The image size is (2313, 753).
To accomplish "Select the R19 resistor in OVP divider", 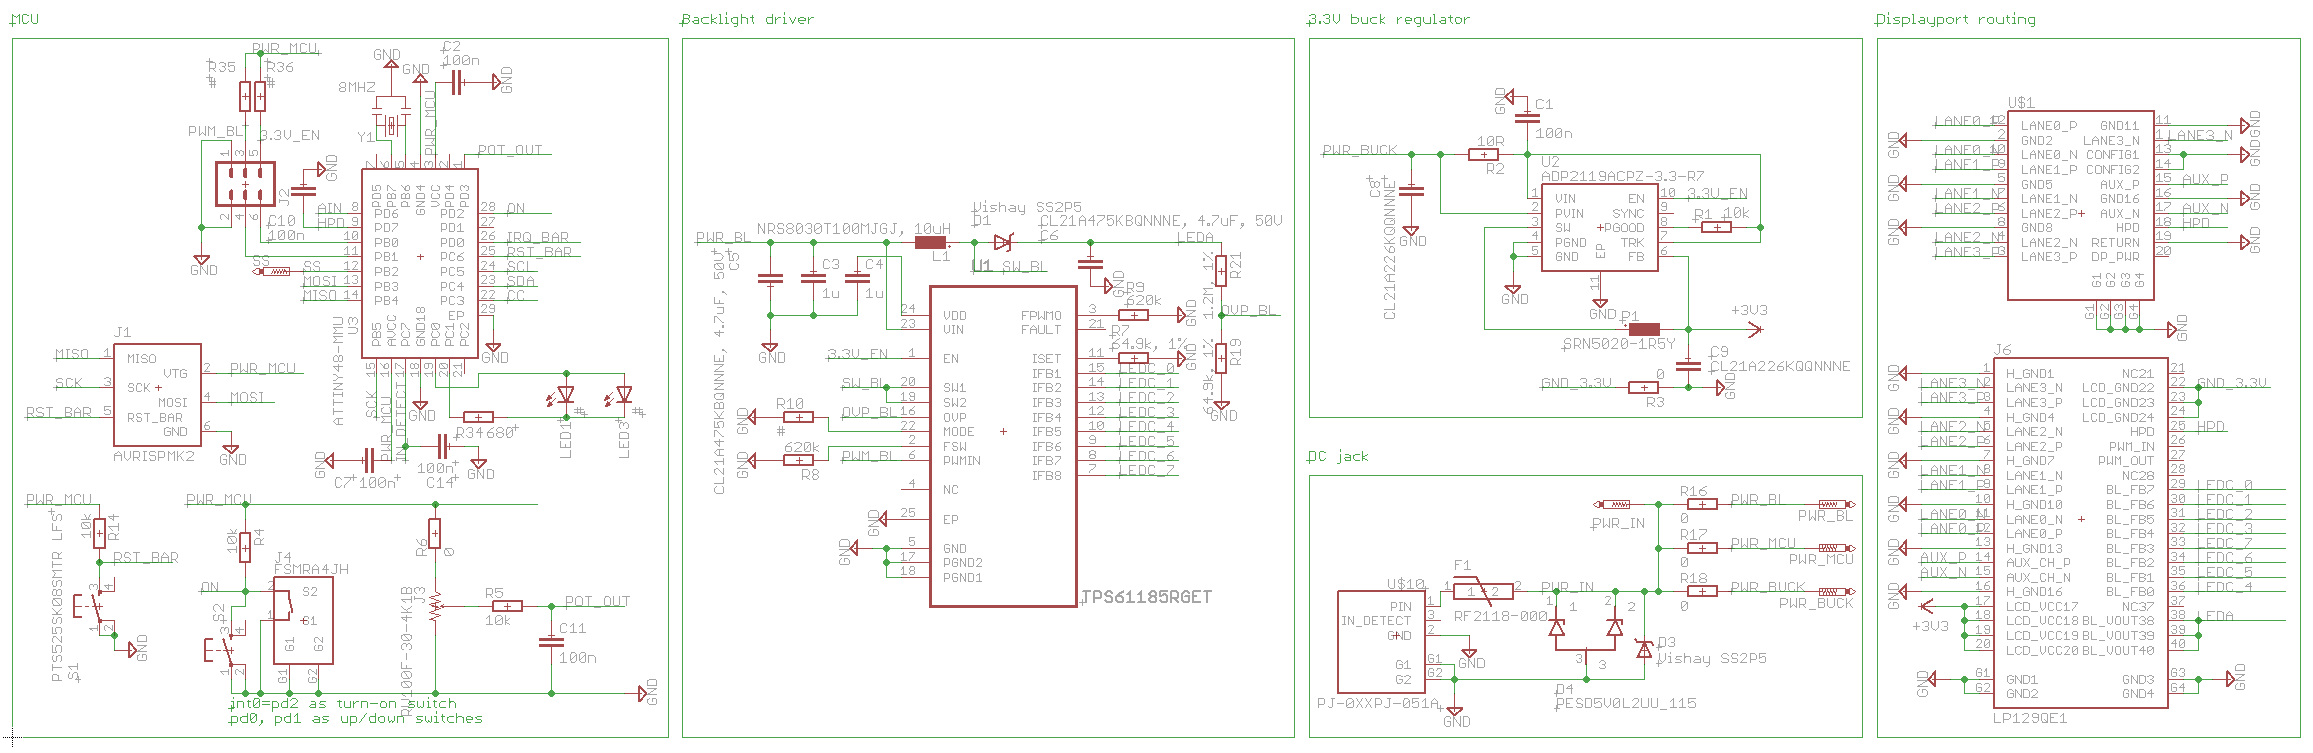I will click(1221, 358).
